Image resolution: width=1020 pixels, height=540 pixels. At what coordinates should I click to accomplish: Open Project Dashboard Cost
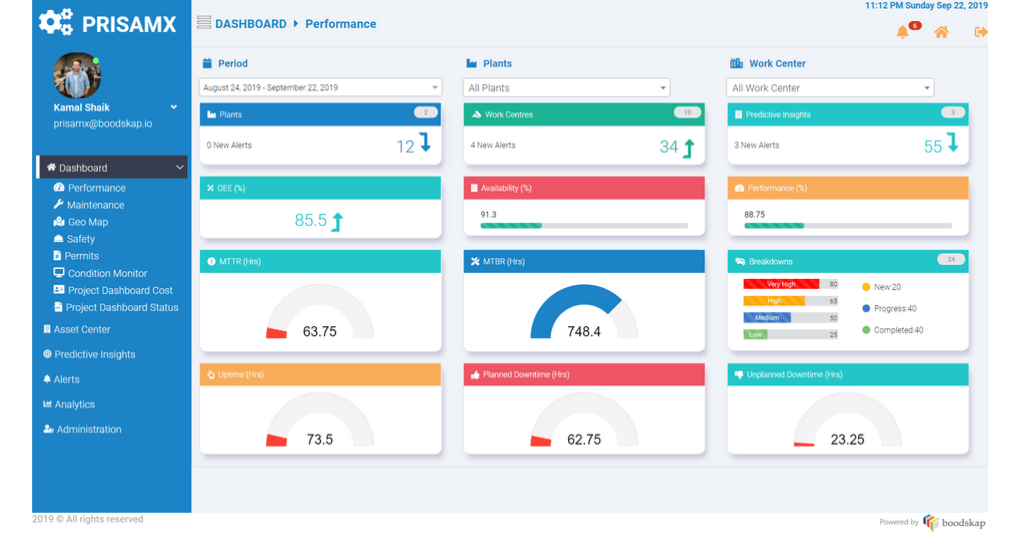[120, 290]
